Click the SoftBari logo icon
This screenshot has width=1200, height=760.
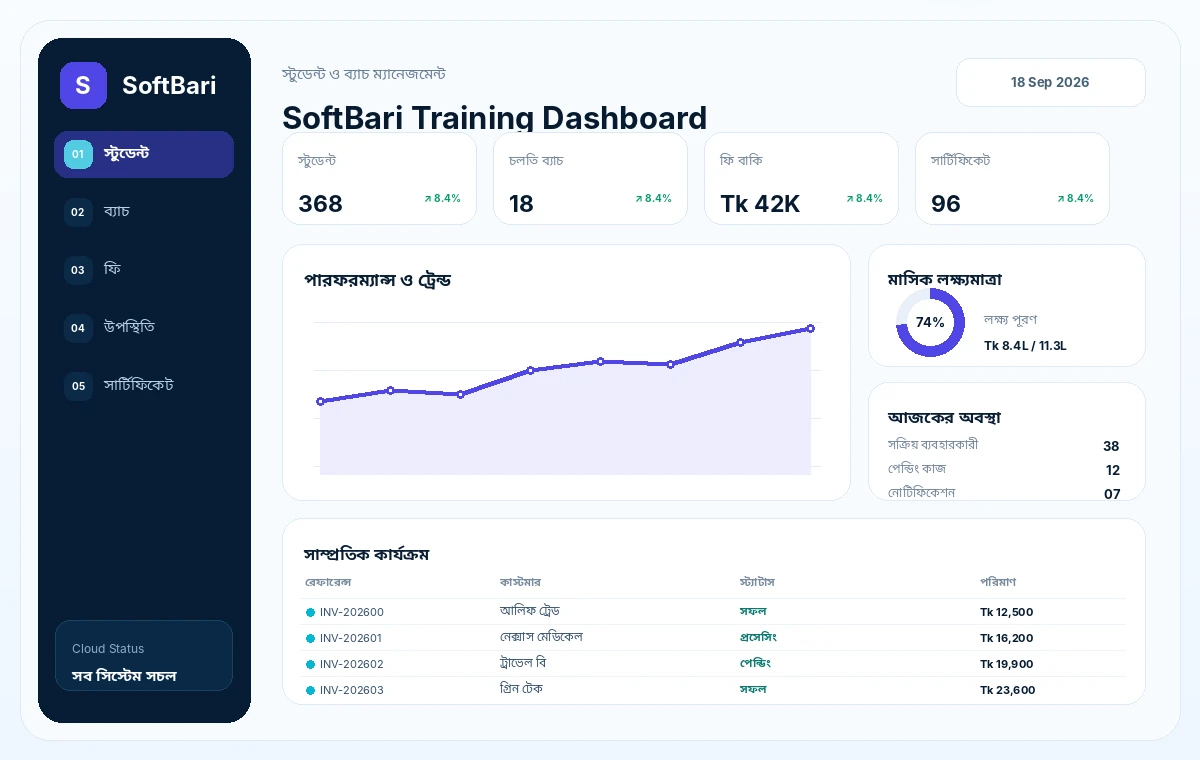click(83, 85)
